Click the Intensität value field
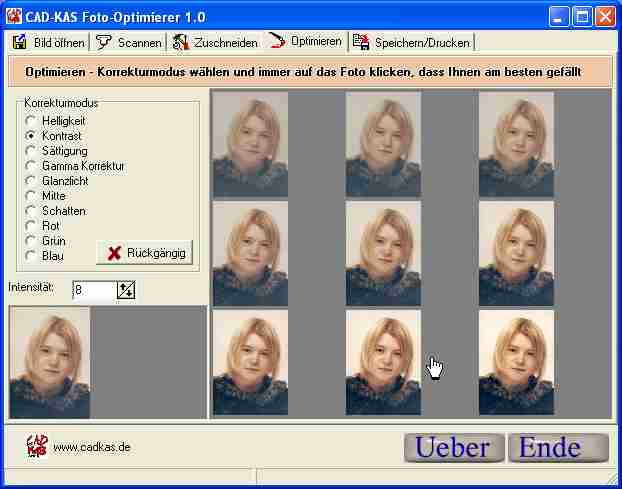 pyautogui.click(x=93, y=290)
